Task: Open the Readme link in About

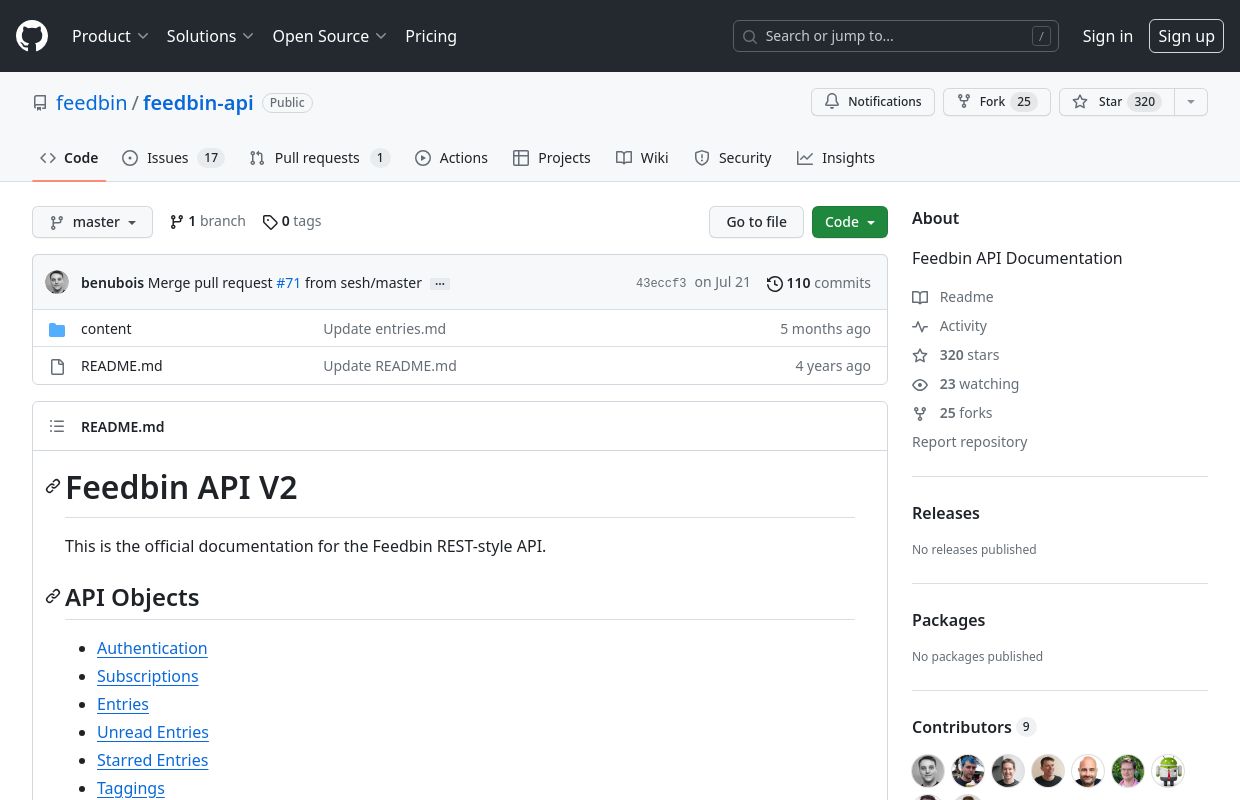Action: [953, 297]
